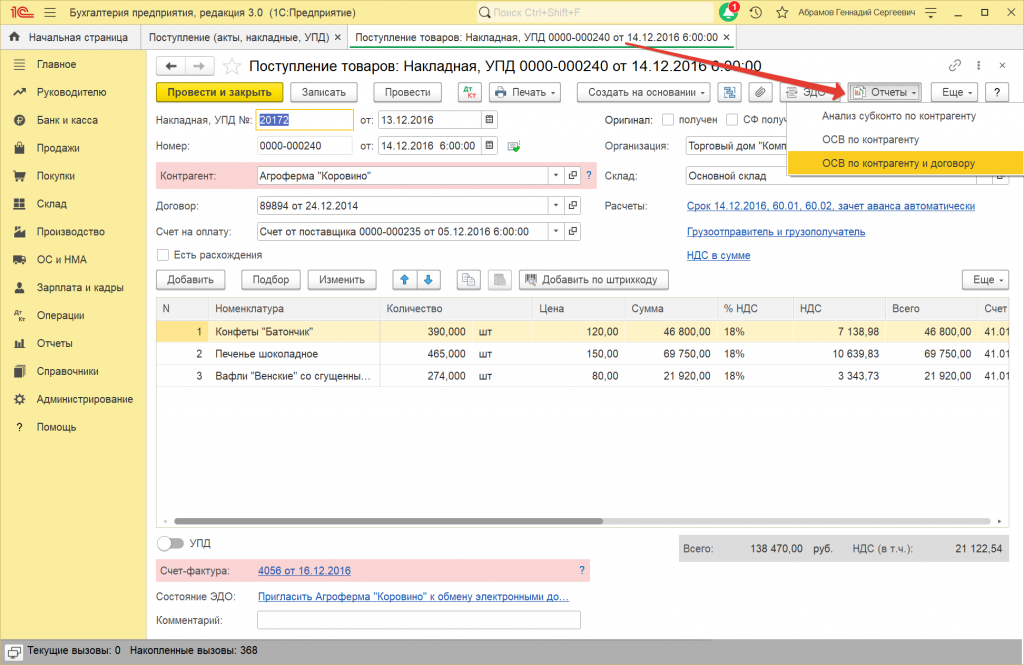Open the Срок 14.12.2016 расчеты link
The width and height of the screenshot is (1024, 665).
click(x=831, y=206)
